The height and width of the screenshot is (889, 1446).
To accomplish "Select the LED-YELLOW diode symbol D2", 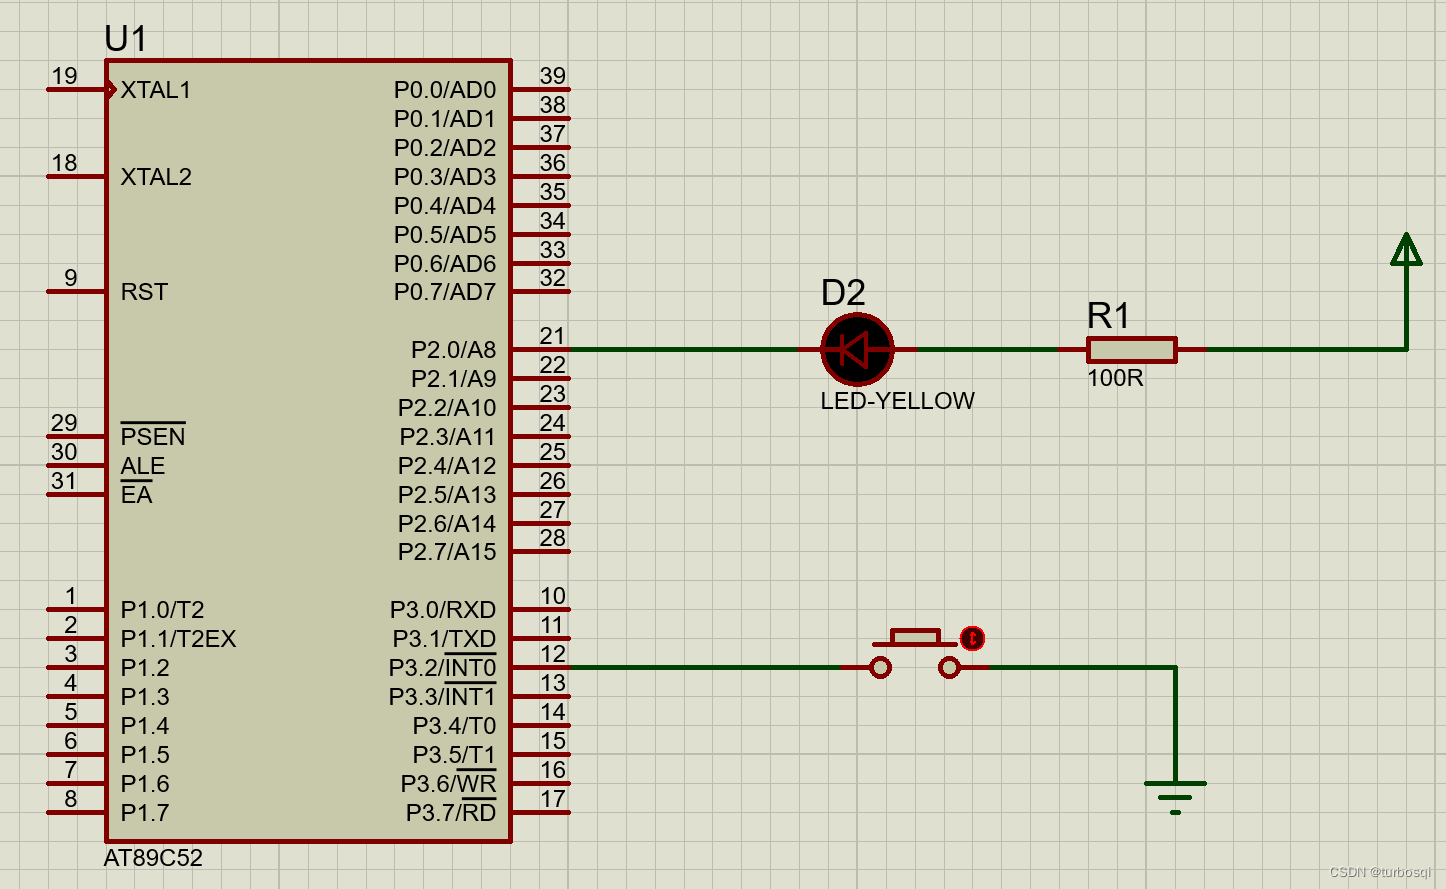I will pyautogui.click(x=857, y=350).
